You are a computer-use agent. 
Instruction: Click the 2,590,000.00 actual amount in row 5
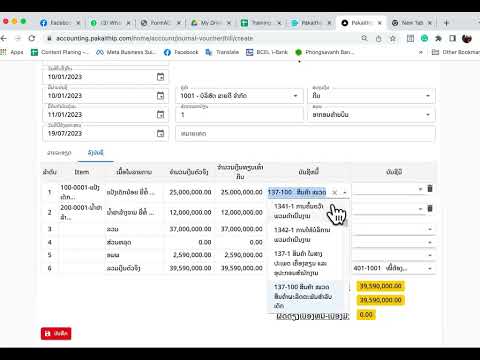(192, 255)
